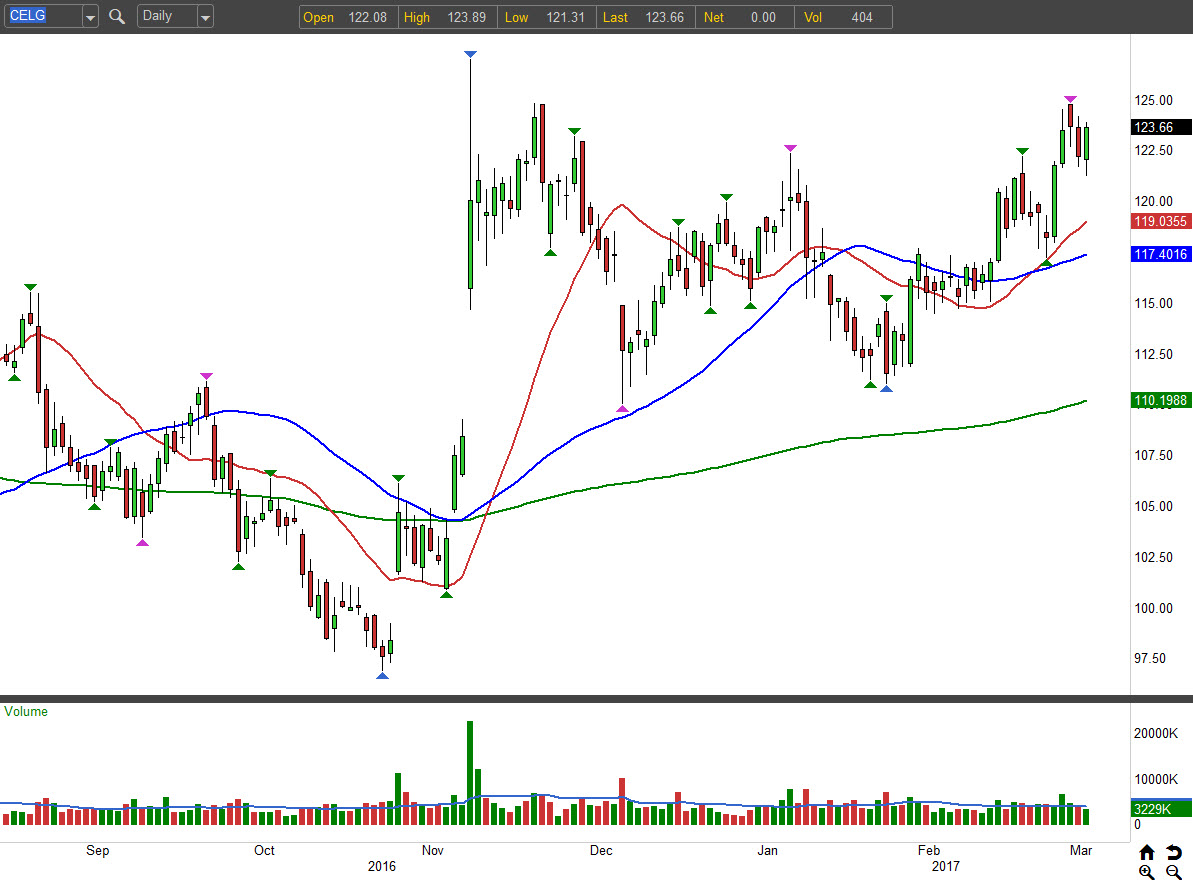Click the Volume panel title
This screenshot has height=882, width=1193.
26,712
